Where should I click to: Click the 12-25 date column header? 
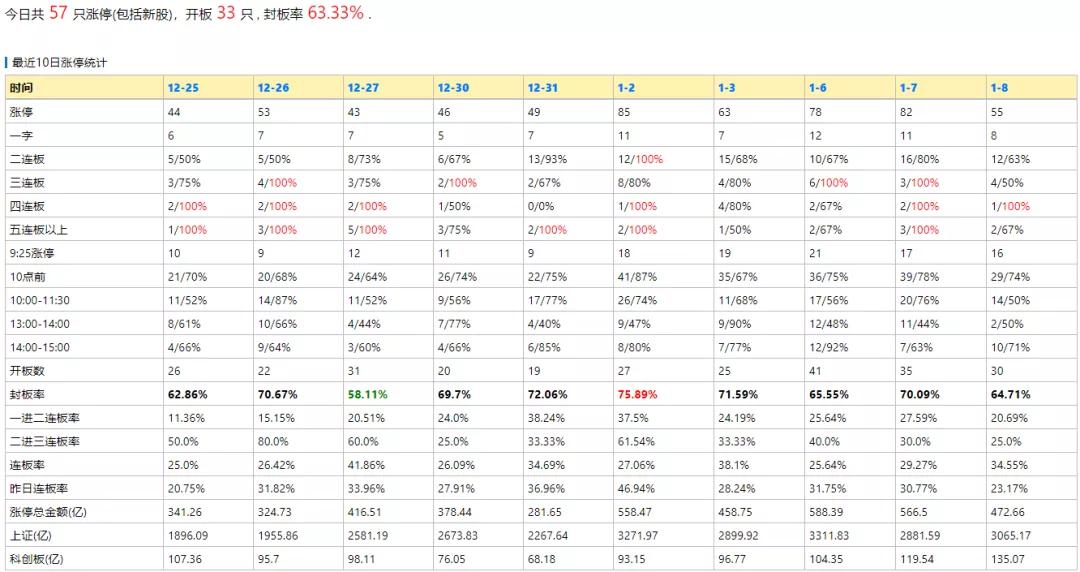[x=183, y=88]
